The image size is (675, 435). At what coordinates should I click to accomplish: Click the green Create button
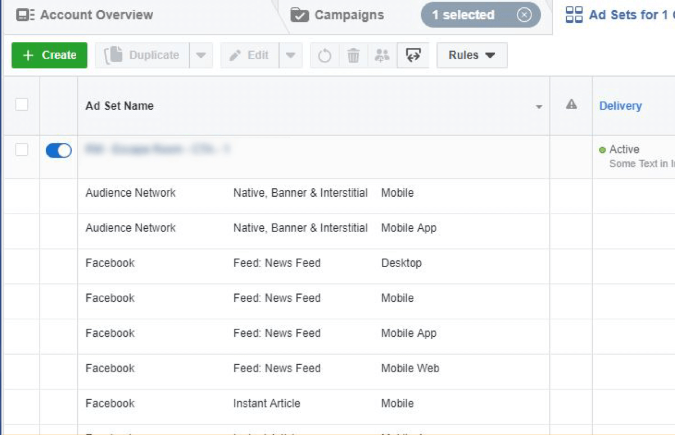point(50,55)
